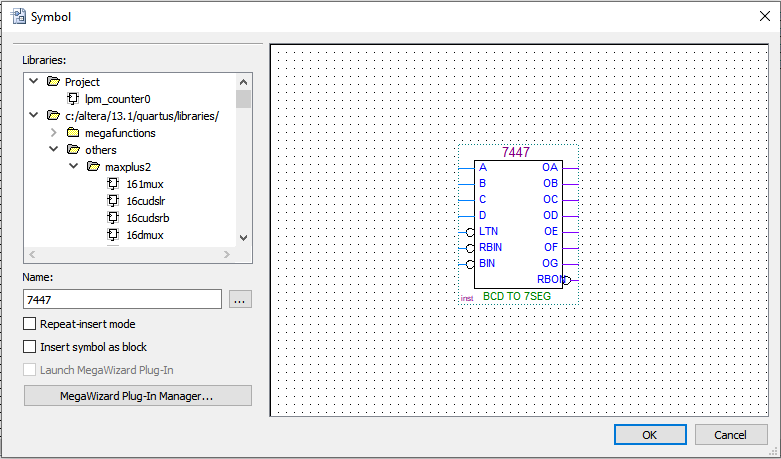Click the megafunctions folder icon
The height and width of the screenshot is (459, 781).
73,133
